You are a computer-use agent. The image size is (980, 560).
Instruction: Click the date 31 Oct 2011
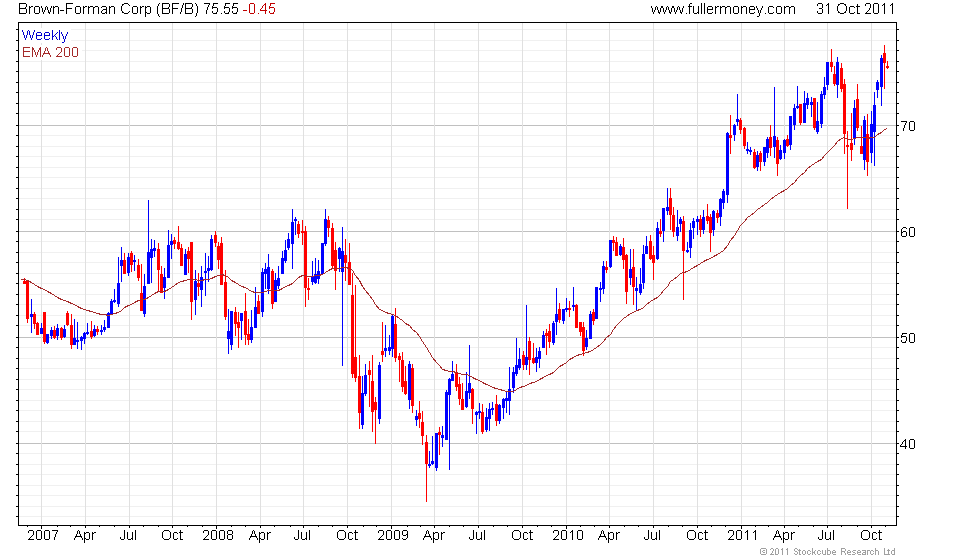(855, 9)
